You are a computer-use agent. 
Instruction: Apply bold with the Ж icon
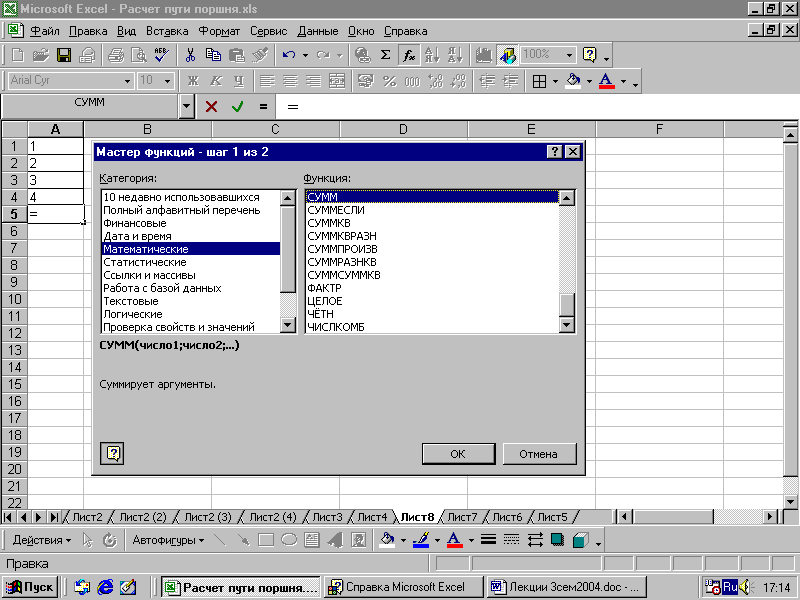(x=193, y=81)
